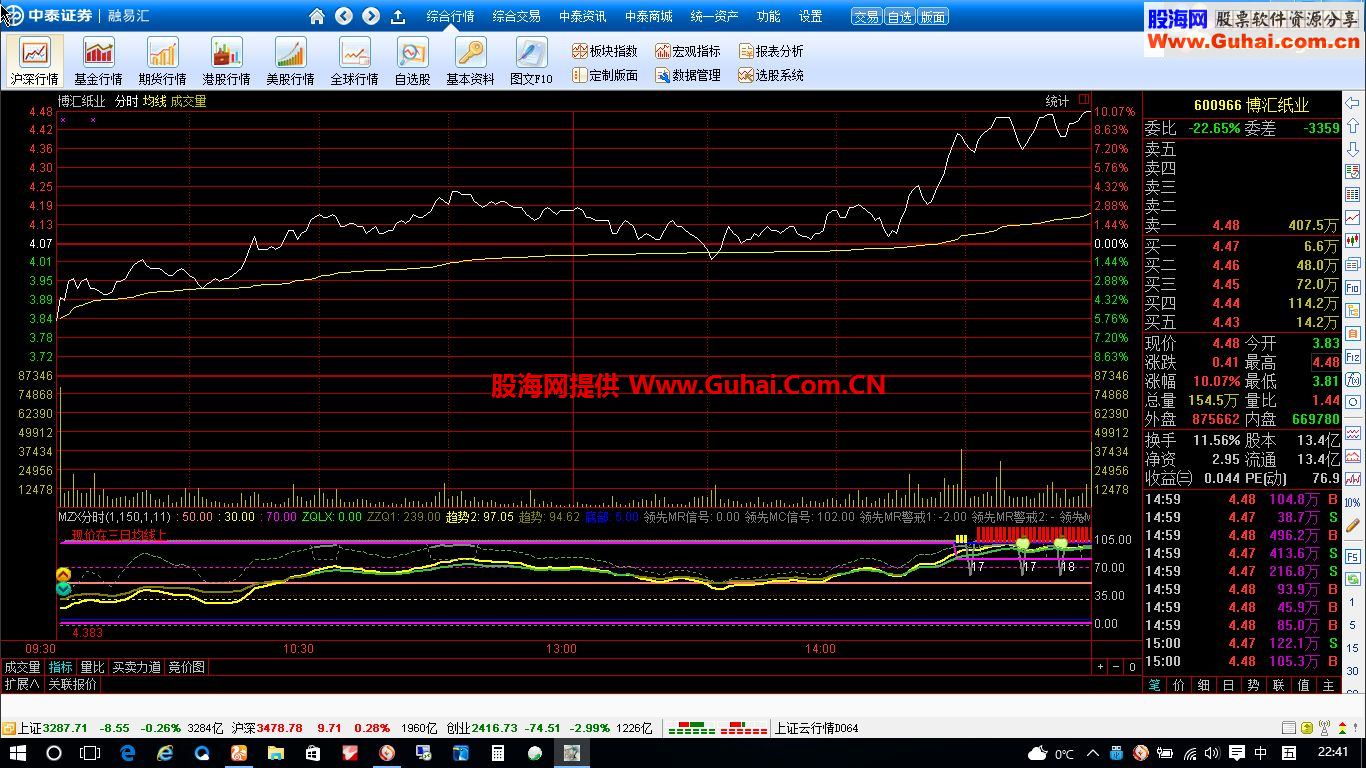The image size is (1366, 768).
Task: Click F10 icon in right sidebar
Action: pos(1353,287)
